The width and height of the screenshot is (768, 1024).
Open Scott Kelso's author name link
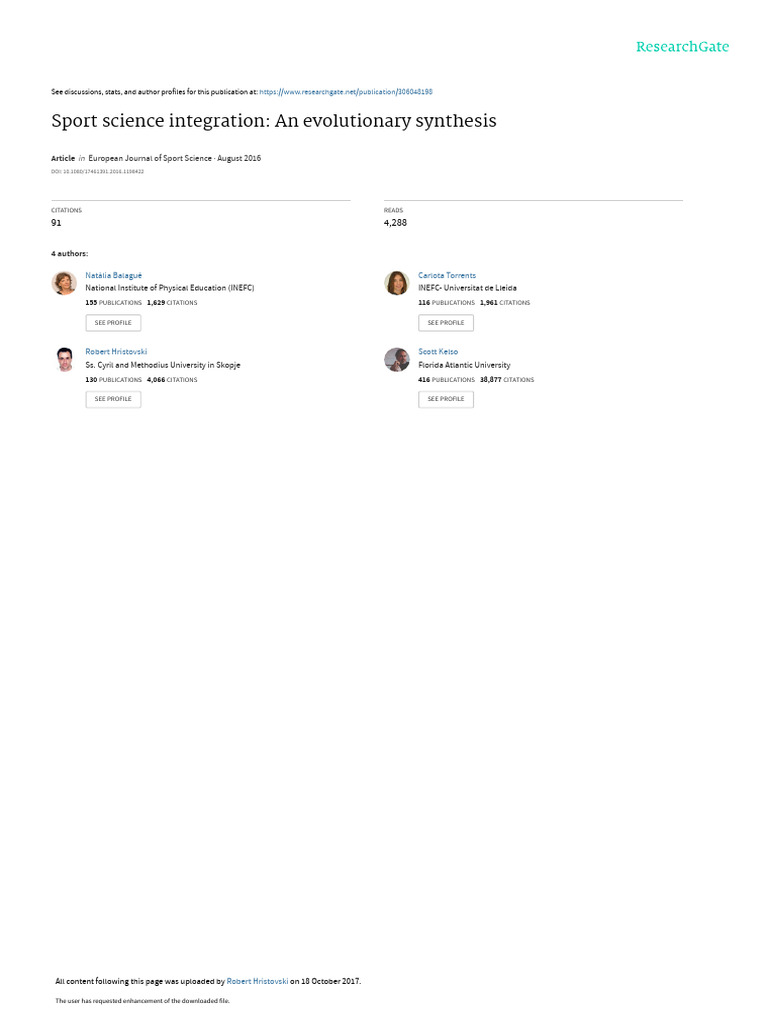coord(438,351)
